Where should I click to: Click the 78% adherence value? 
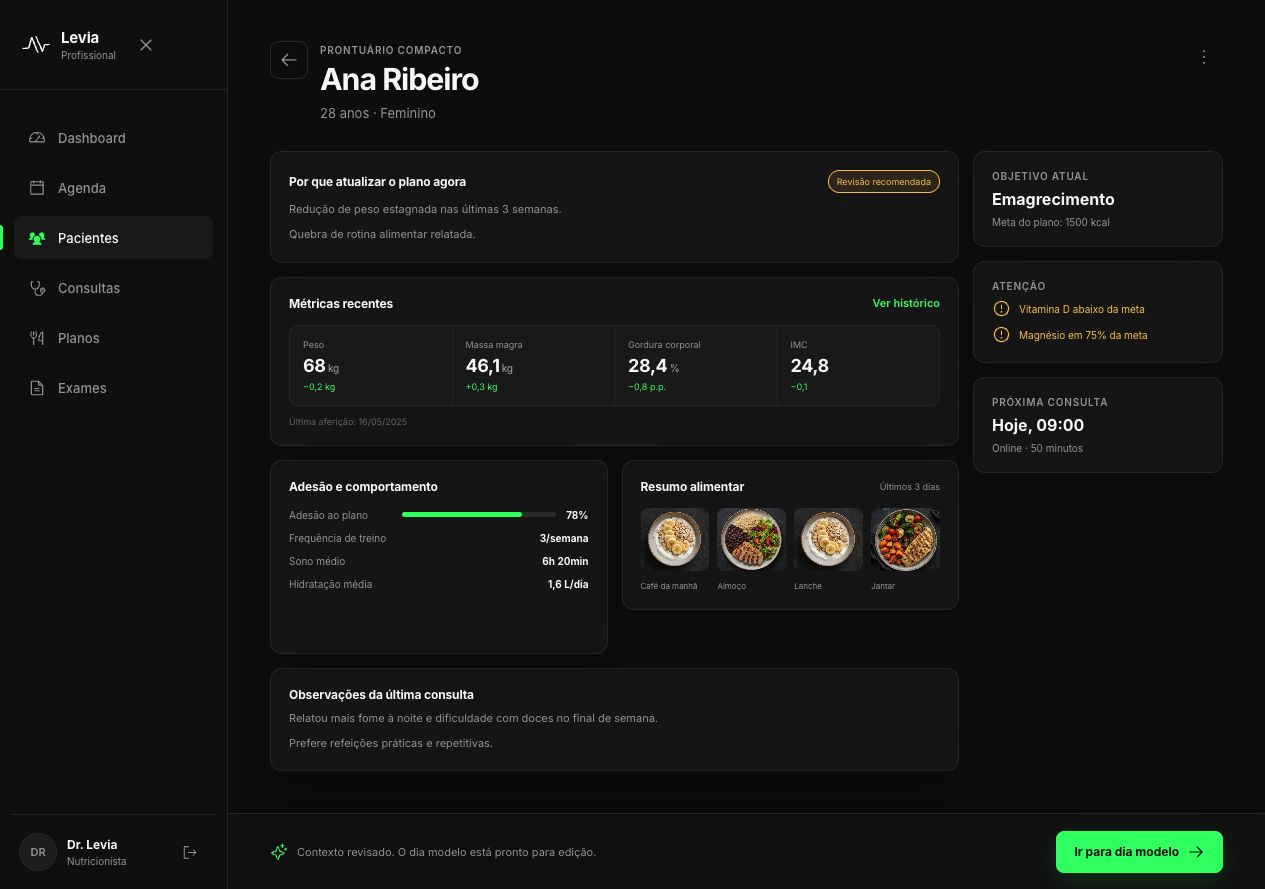tap(577, 515)
